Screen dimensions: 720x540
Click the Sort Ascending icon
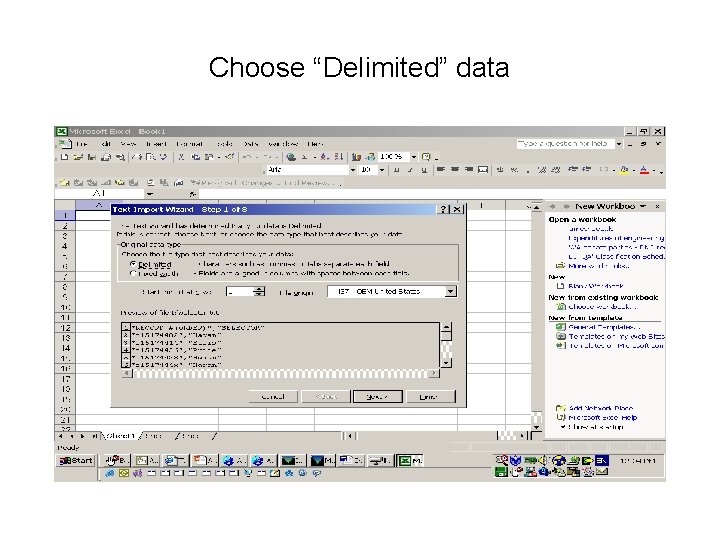(325, 157)
